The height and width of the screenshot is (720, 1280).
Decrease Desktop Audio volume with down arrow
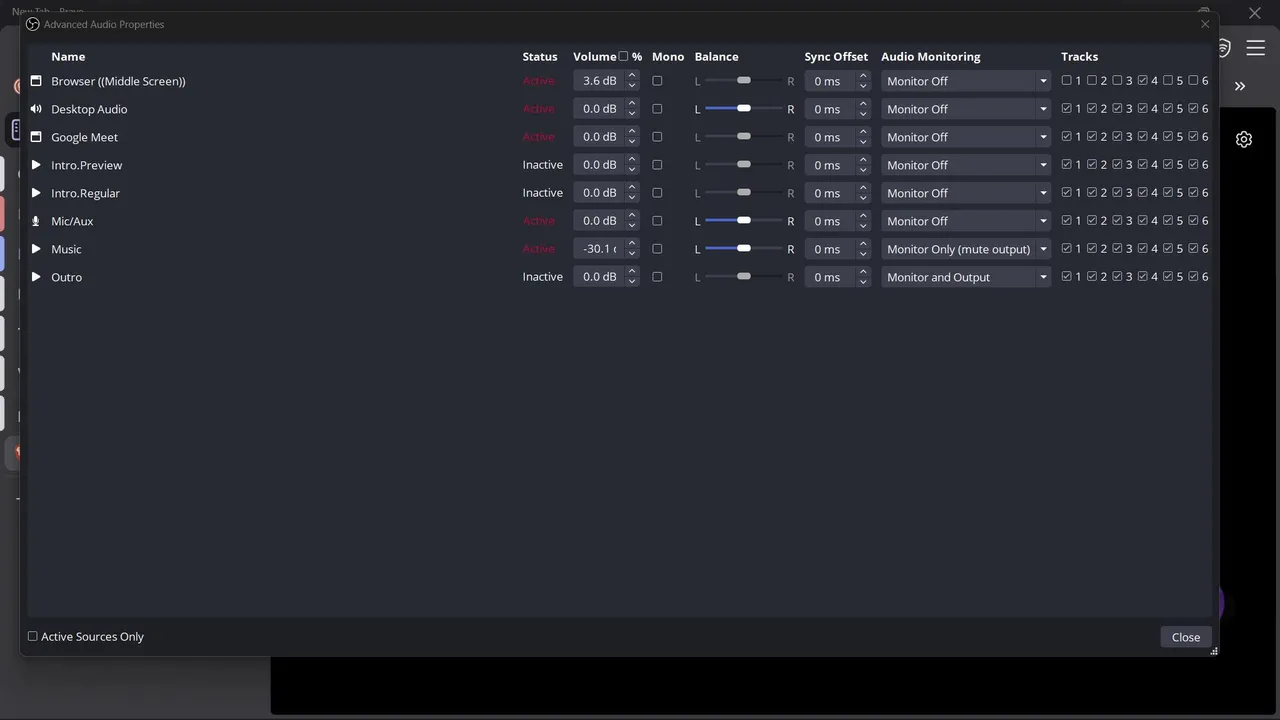tap(632, 114)
